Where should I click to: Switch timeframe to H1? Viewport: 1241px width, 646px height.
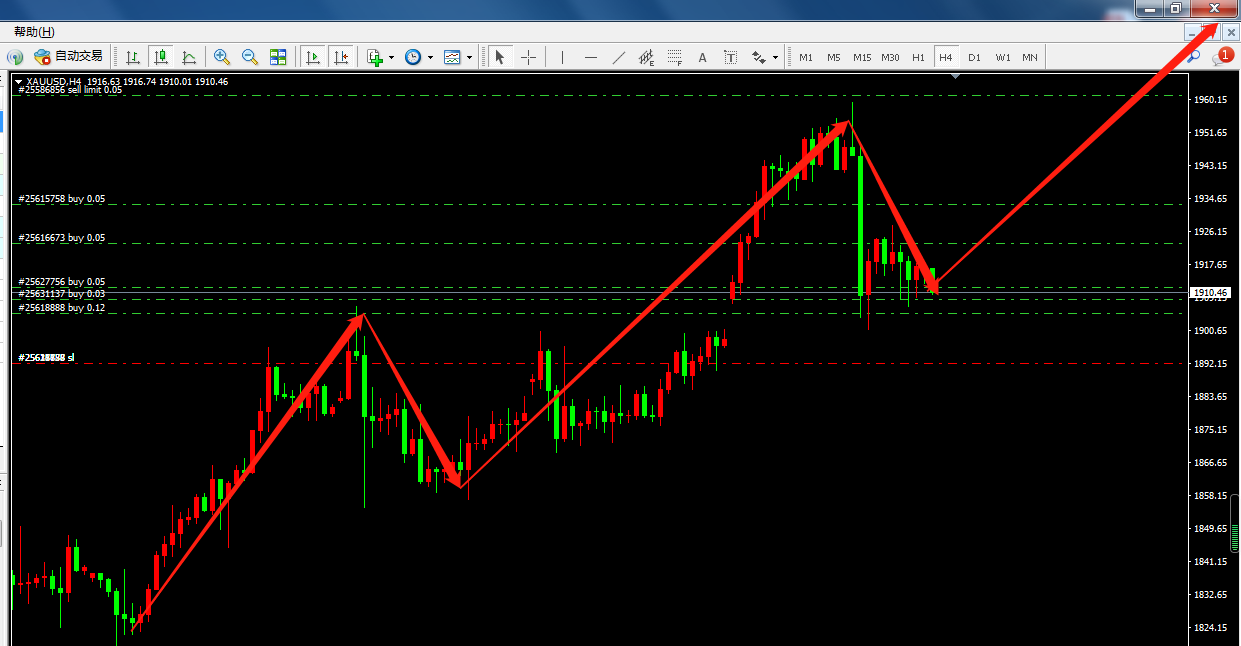click(918, 57)
